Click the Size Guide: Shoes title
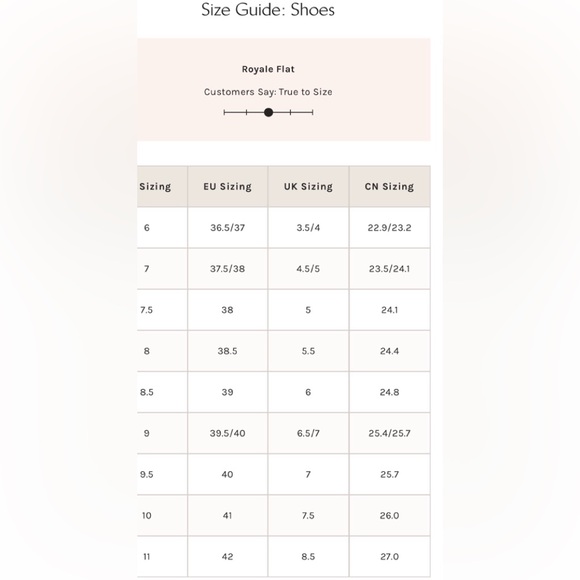The image size is (580, 580). pos(268,10)
